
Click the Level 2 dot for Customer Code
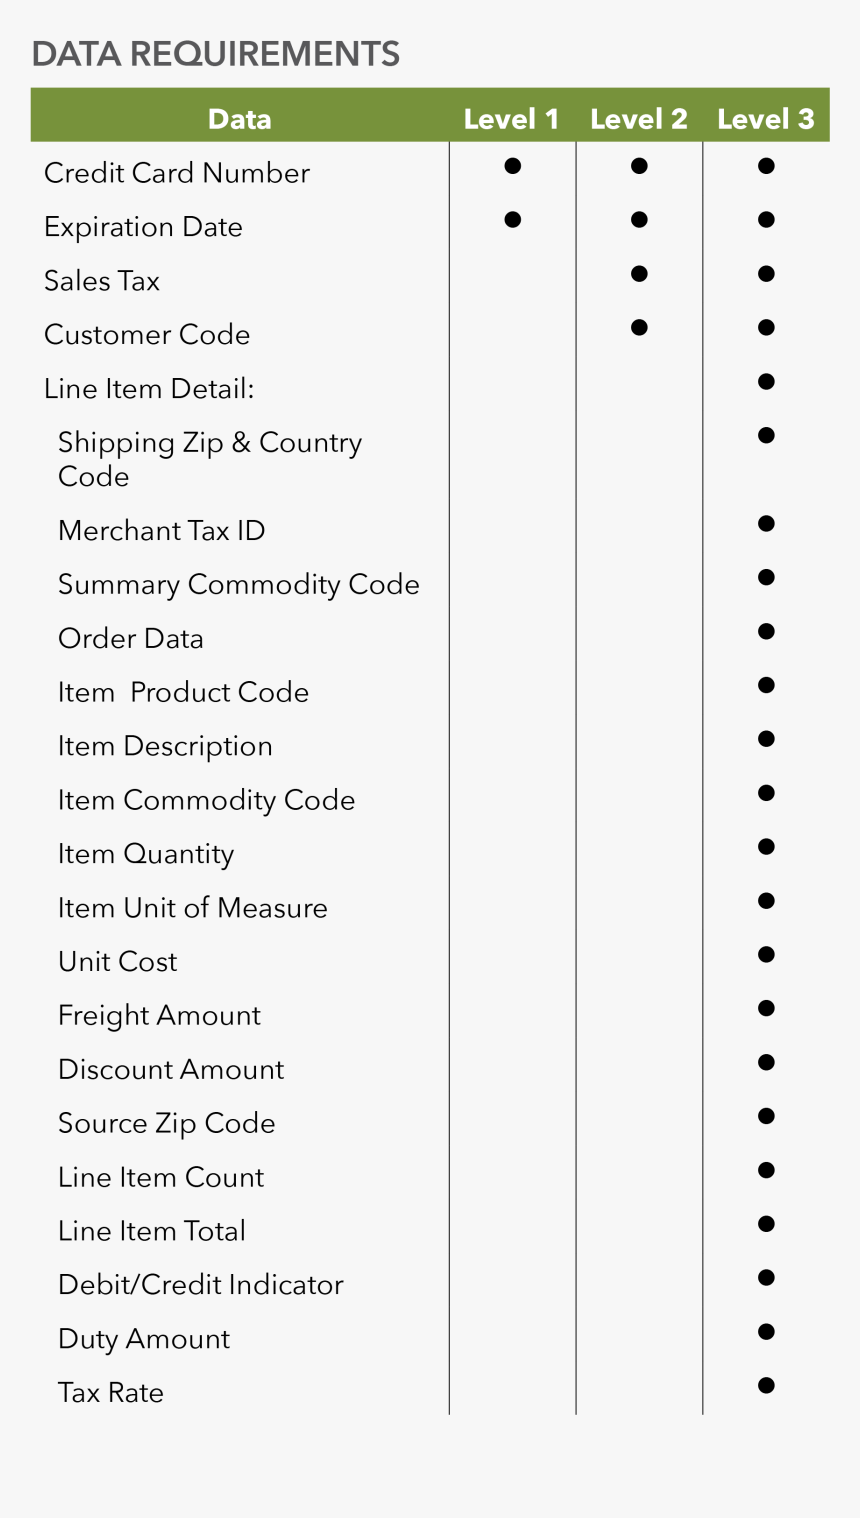coord(639,328)
